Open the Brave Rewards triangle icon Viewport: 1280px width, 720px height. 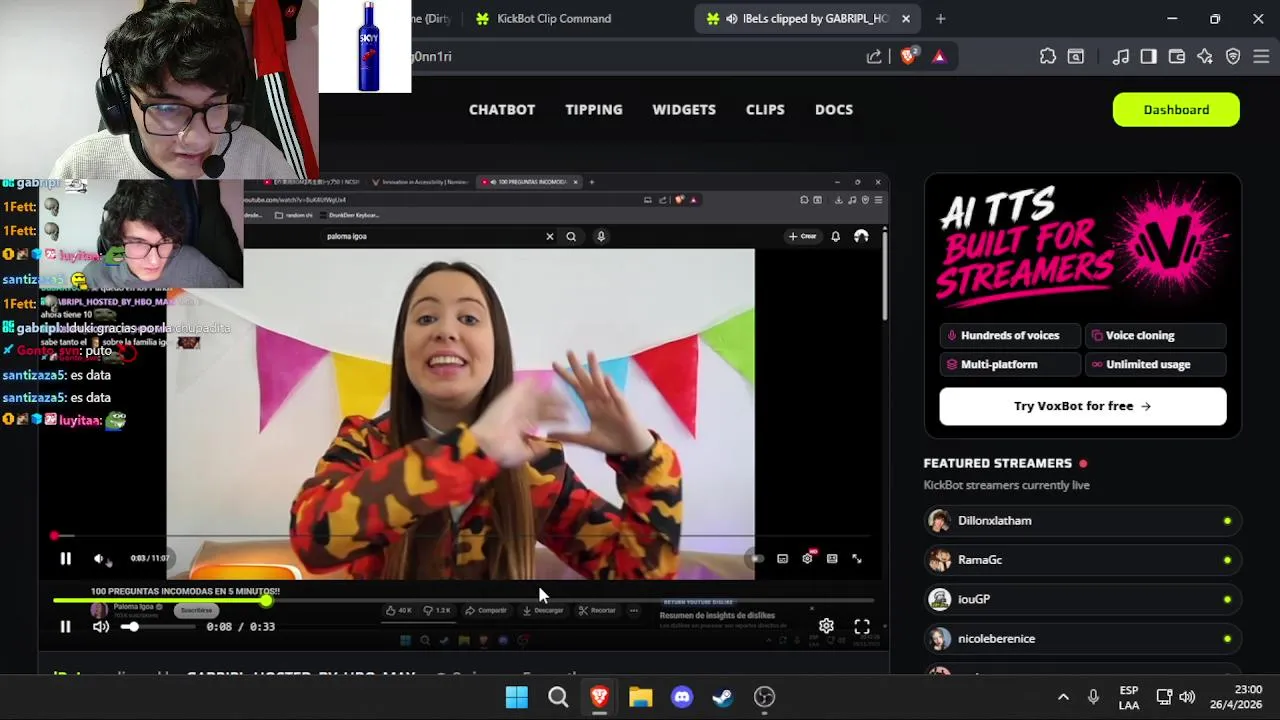pyautogui.click(x=939, y=57)
